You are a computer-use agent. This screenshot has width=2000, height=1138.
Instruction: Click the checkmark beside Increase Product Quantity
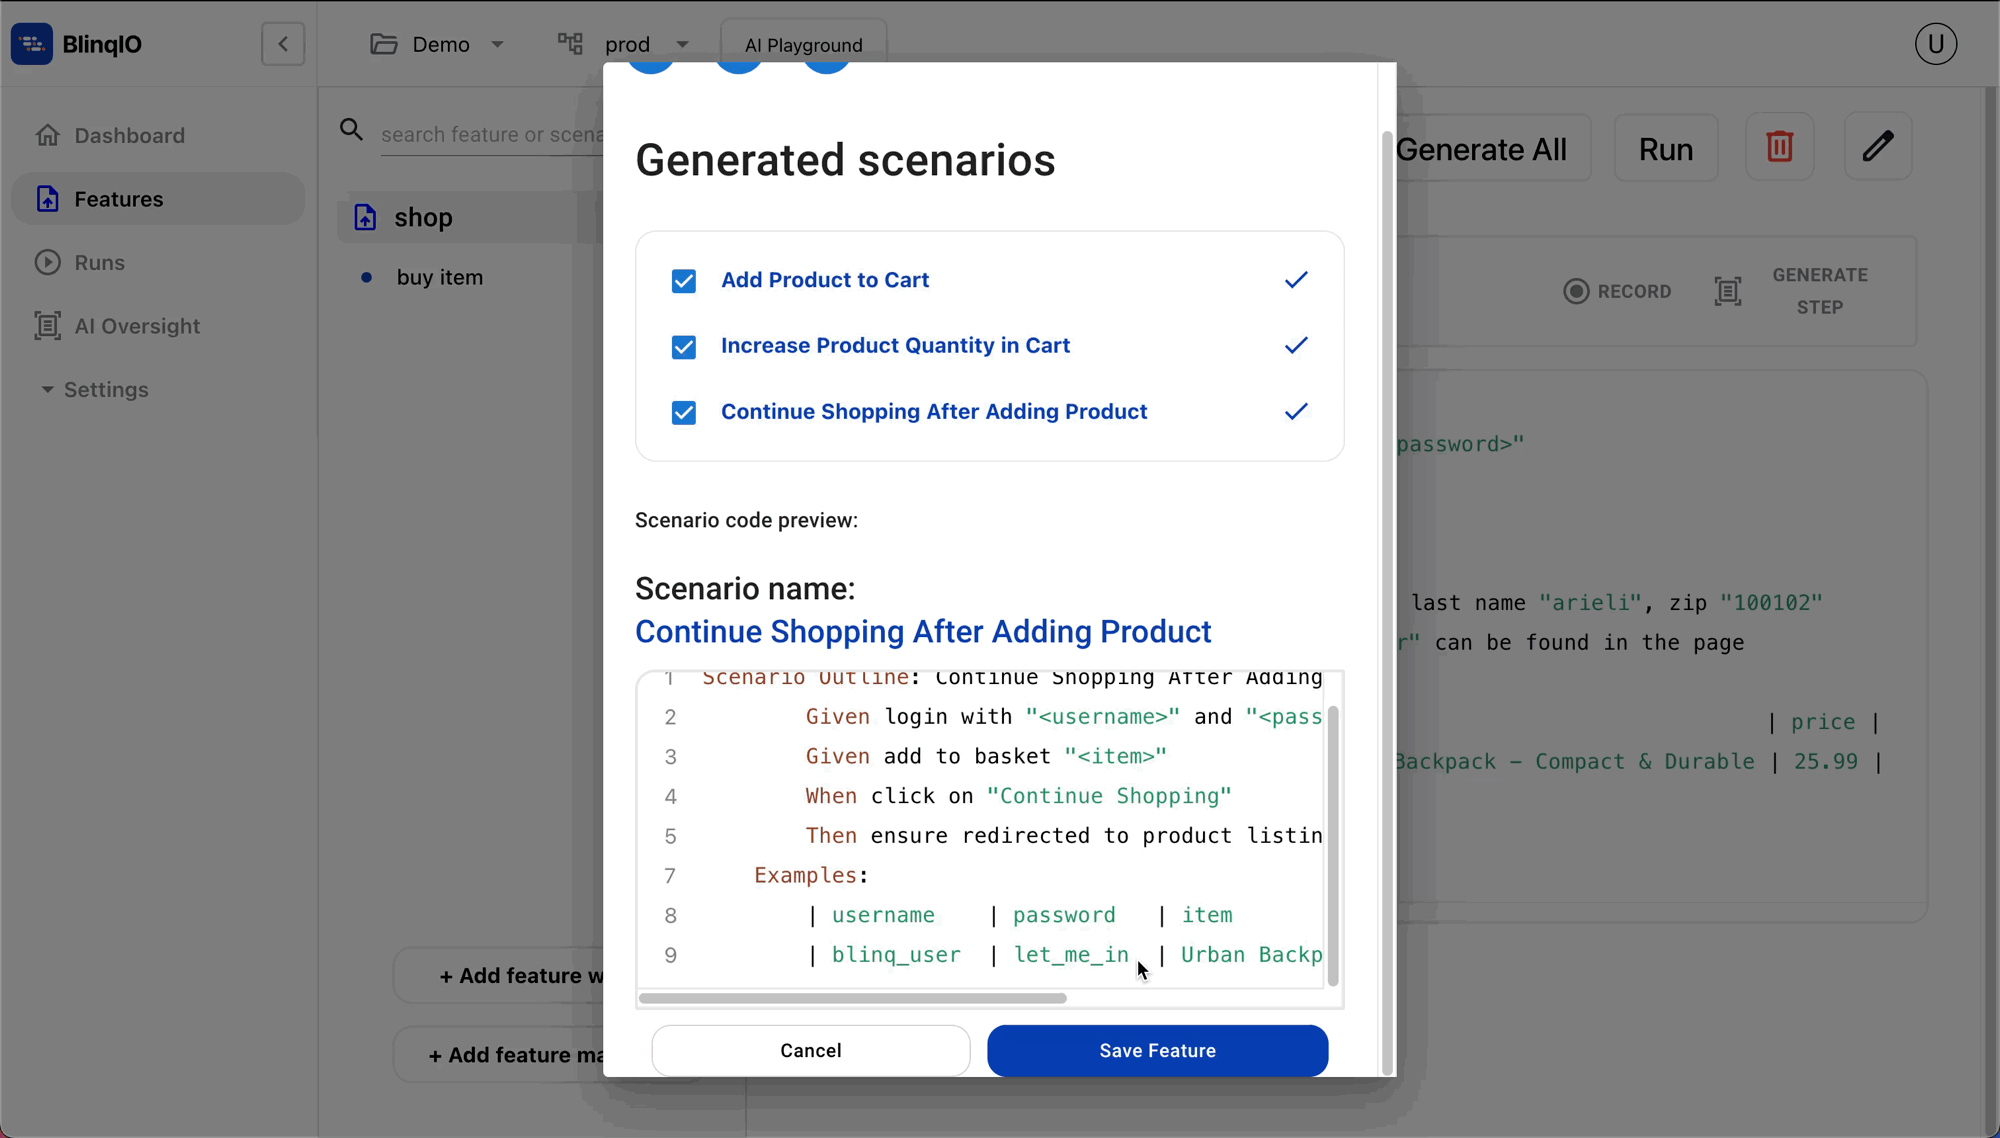[x=1296, y=345]
